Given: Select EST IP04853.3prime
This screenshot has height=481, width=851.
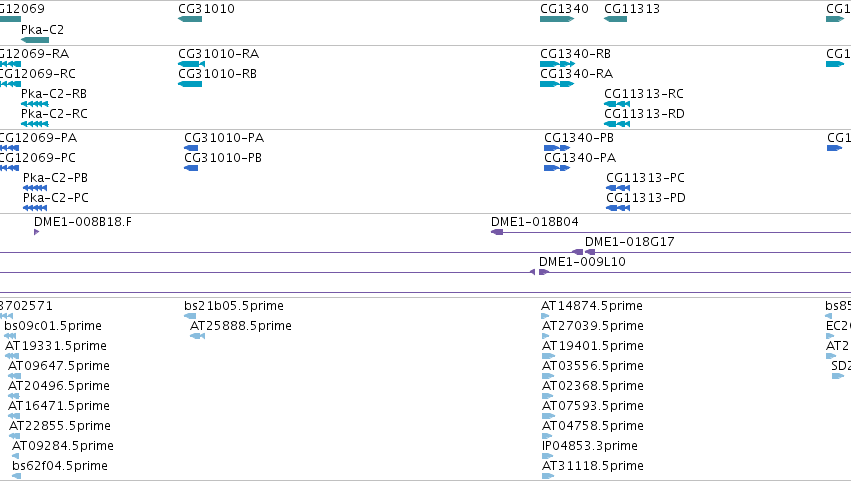Looking at the screenshot, I should pos(590,447).
